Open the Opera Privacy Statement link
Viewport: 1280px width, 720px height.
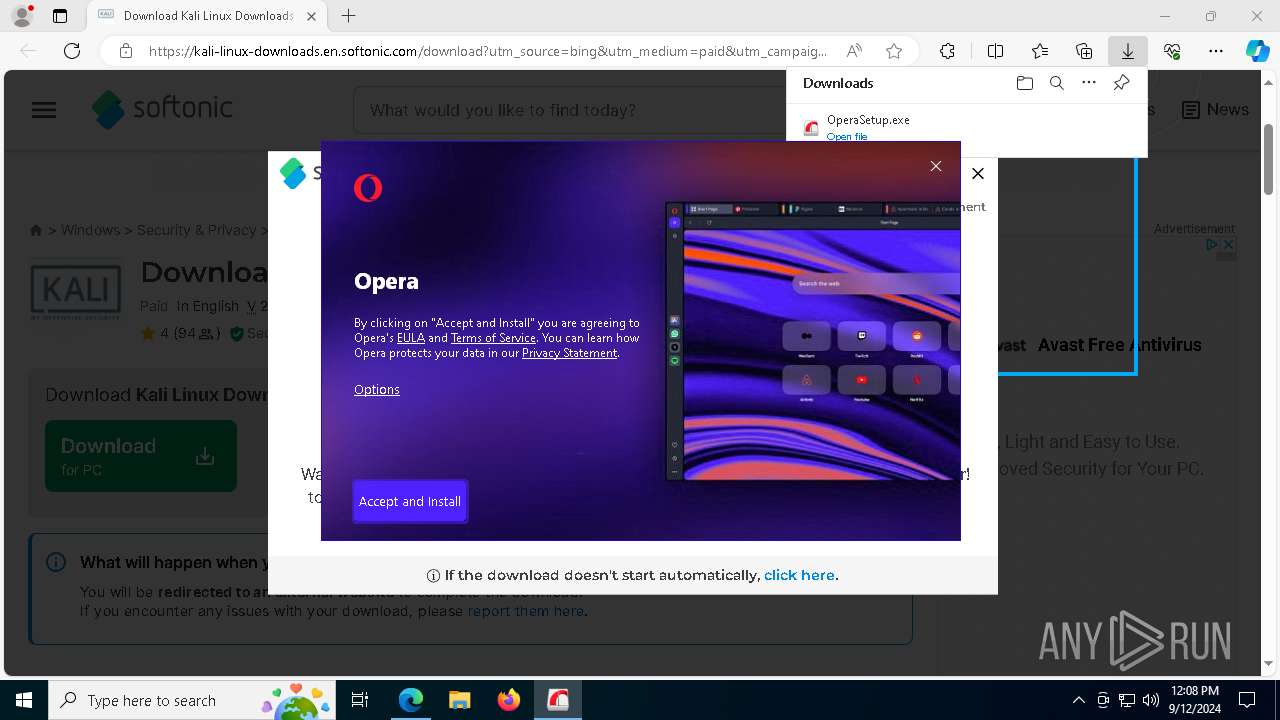click(x=569, y=353)
